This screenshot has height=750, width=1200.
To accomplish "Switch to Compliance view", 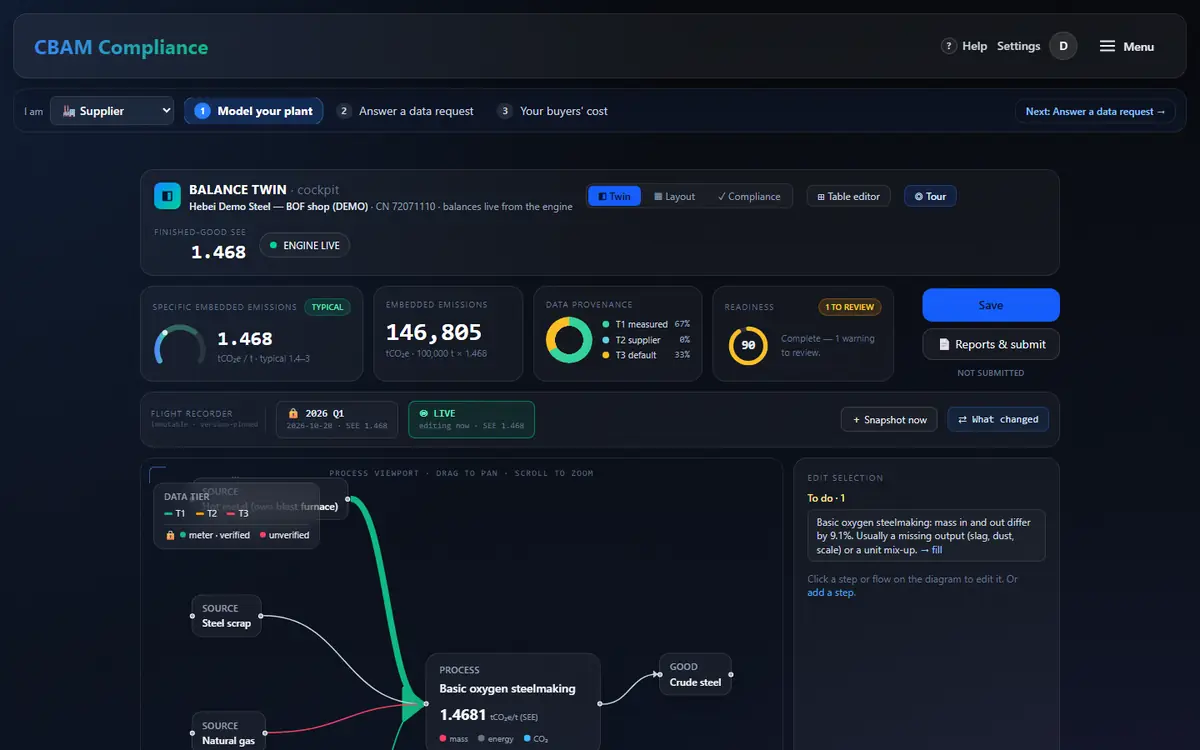I will [x=749, y=196].
